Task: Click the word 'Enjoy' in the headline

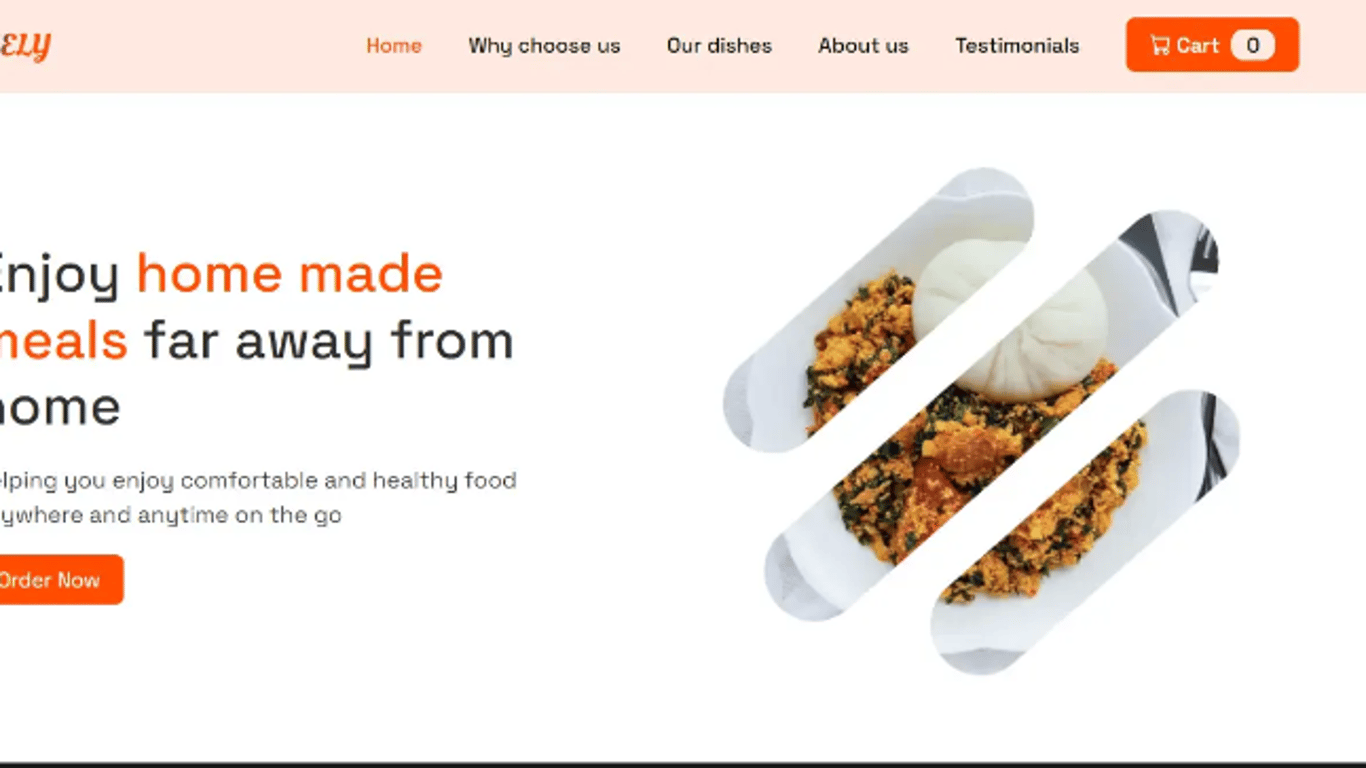Action: (59, 276)
